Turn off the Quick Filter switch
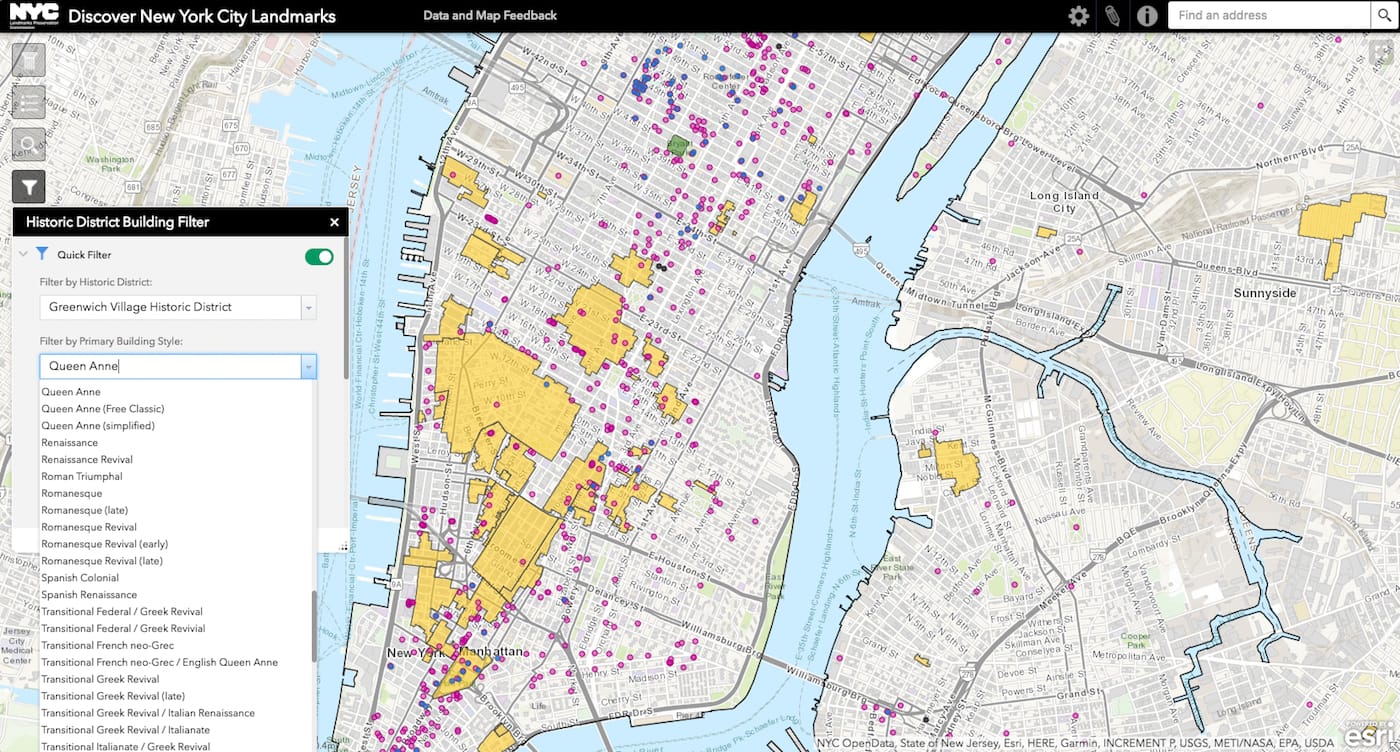This screenshot has height=752, width=1400. (319, 257)
